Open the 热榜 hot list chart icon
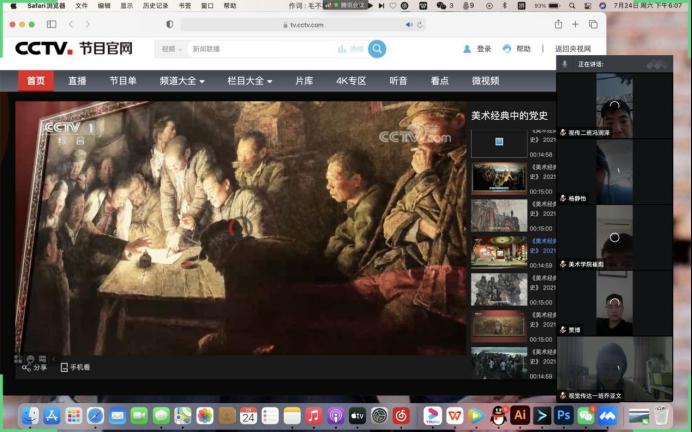The image size is (692, 432). pos(342,49)
